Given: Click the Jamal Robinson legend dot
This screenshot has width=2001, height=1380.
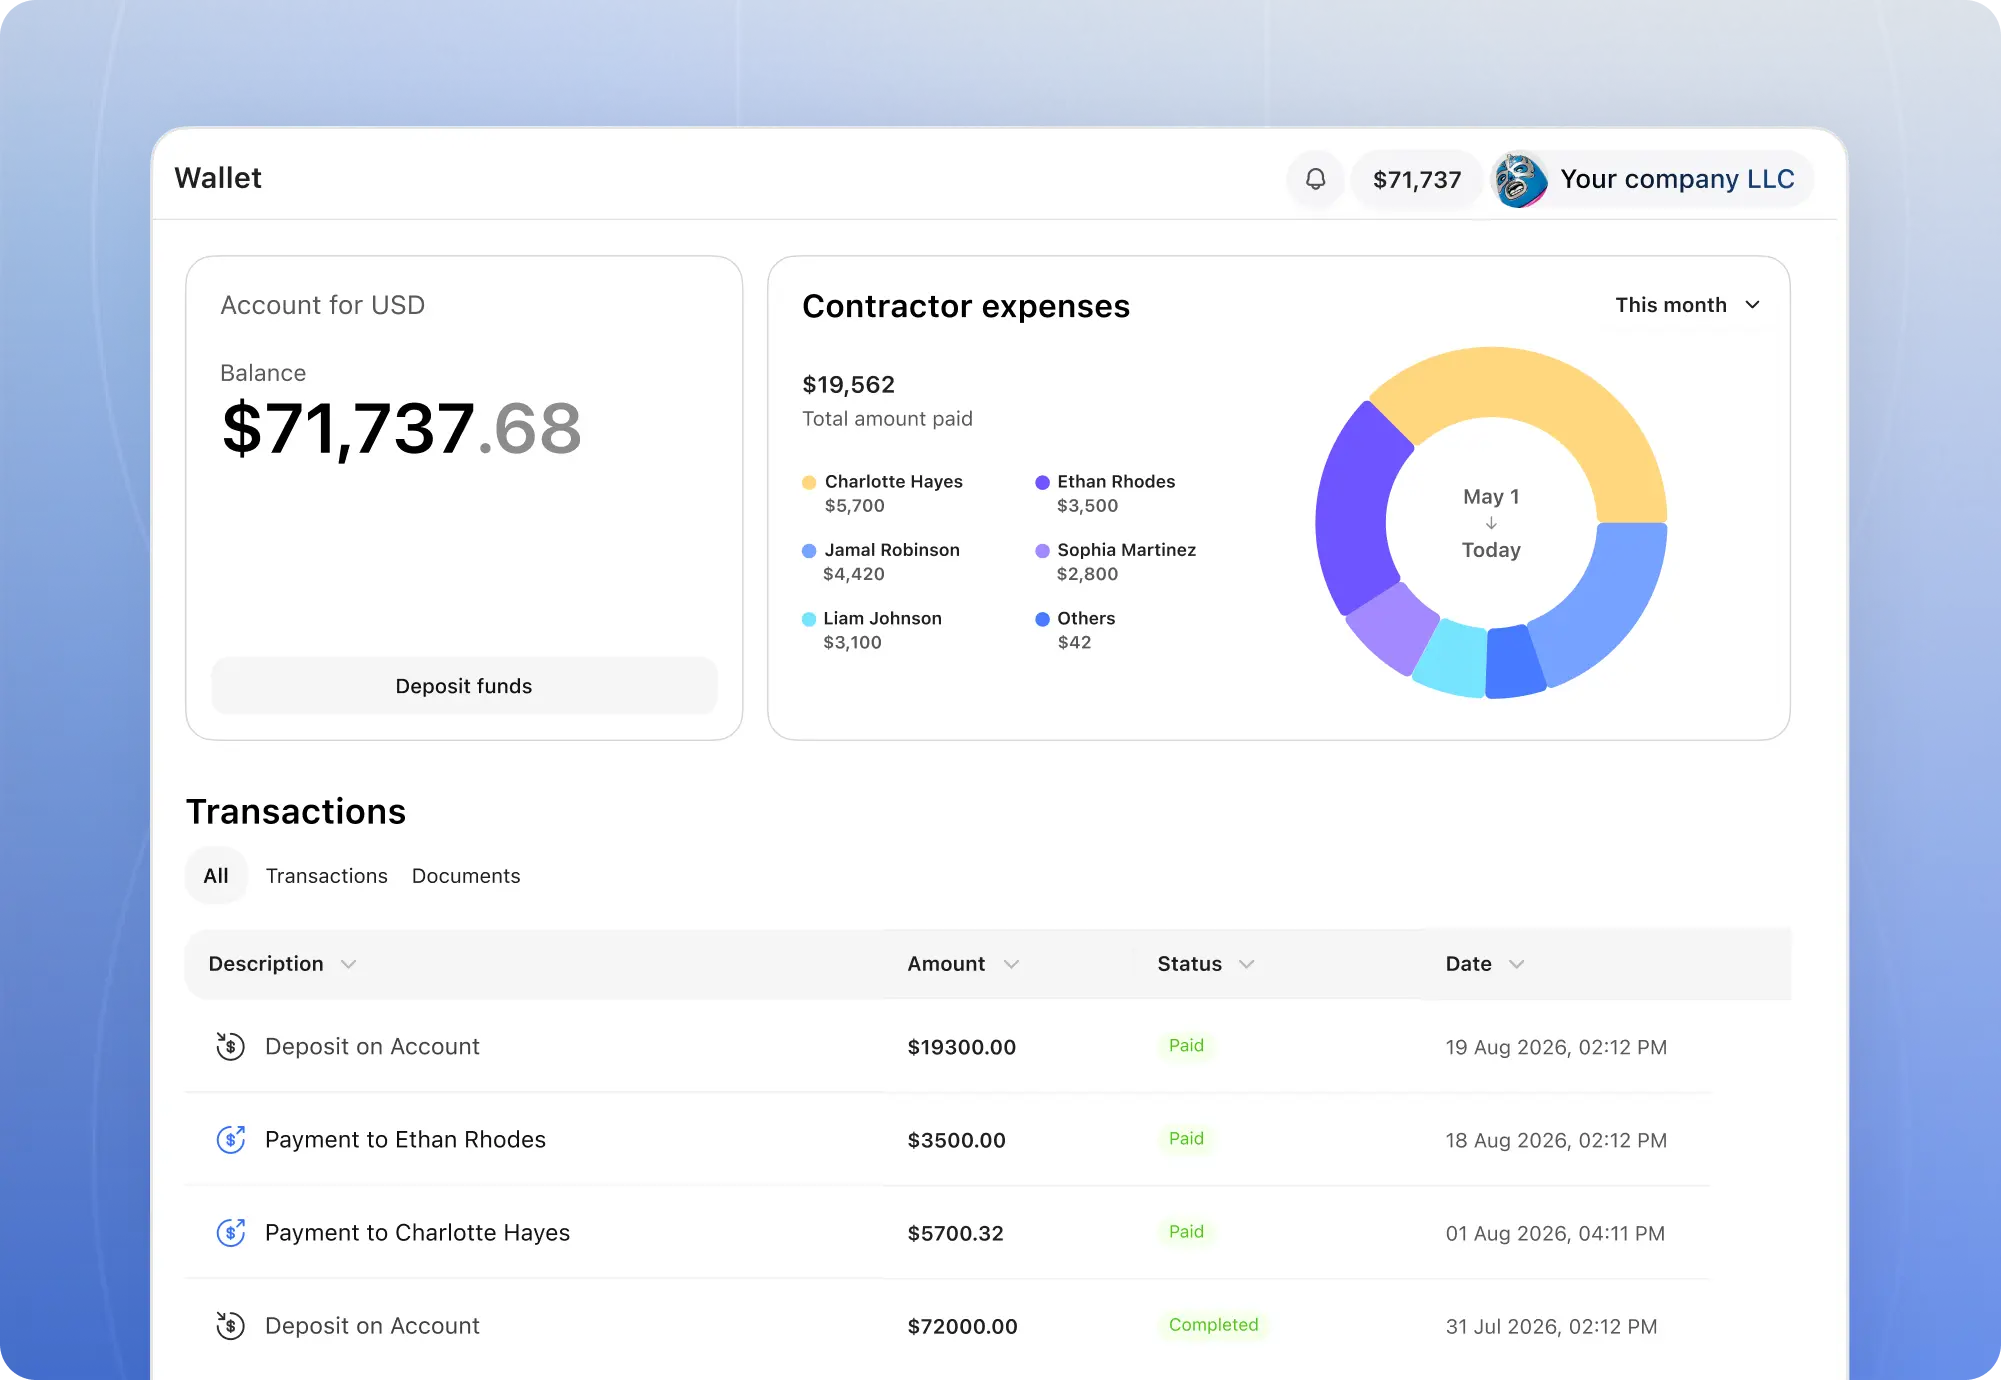Looking at the screenshot, I should (809, 551).
